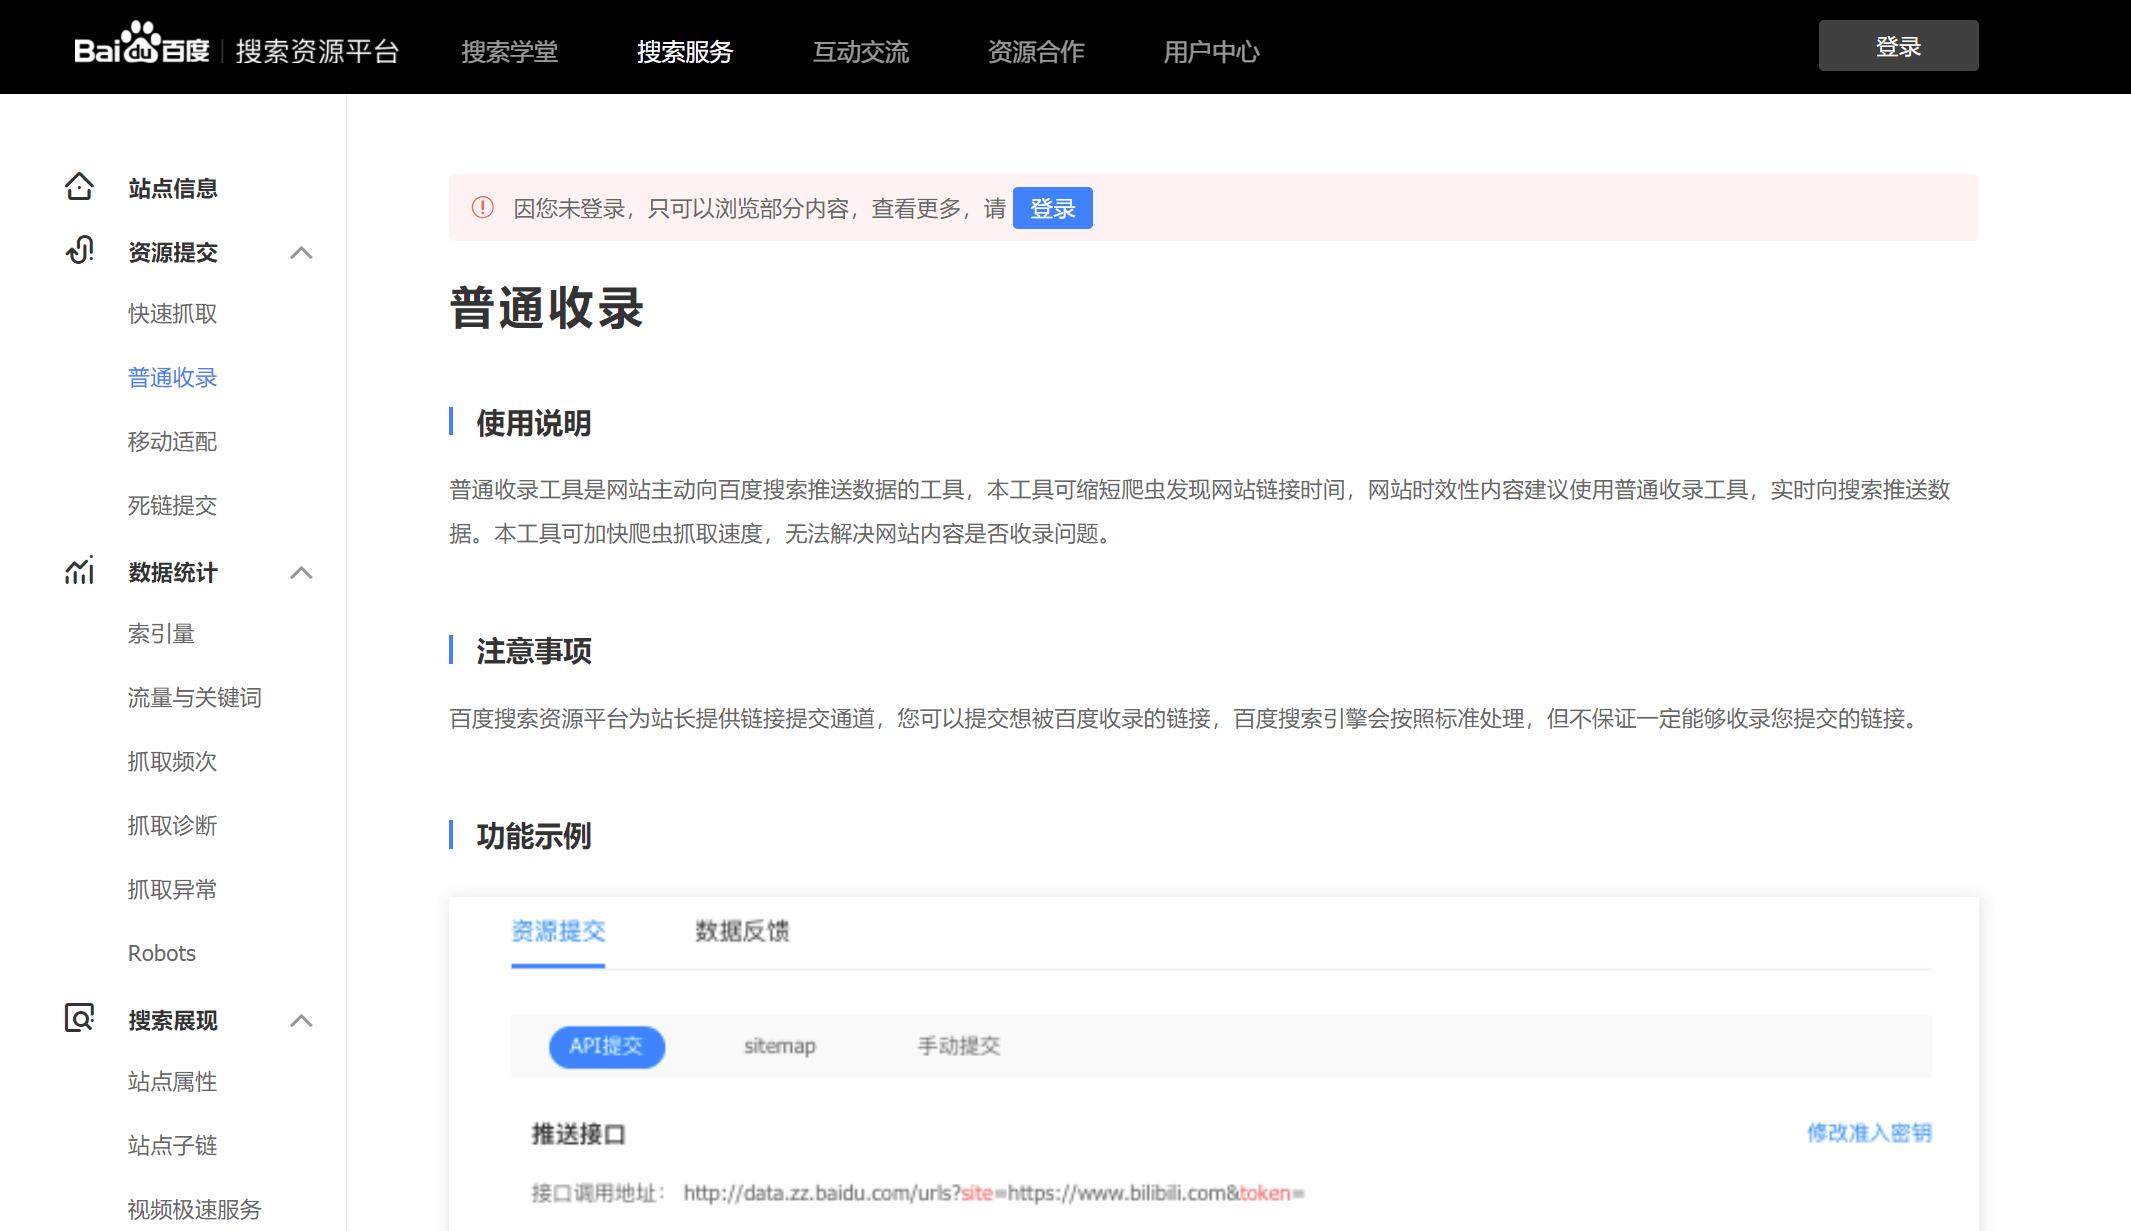The height and width of the screenshot is (1231, 2131).
Task: Switch to the 资源提交 tab in example
Action: point(558,931)
